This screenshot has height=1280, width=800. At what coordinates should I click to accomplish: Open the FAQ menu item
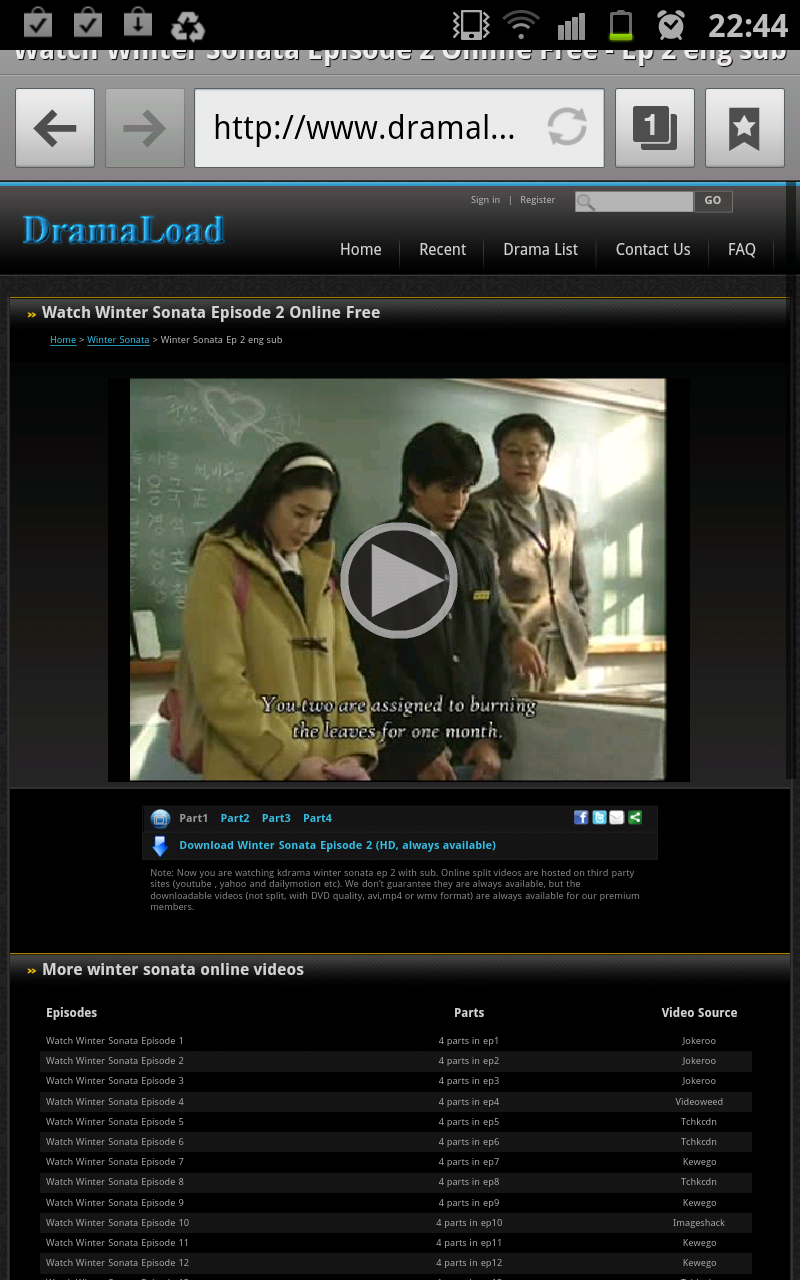742,250
